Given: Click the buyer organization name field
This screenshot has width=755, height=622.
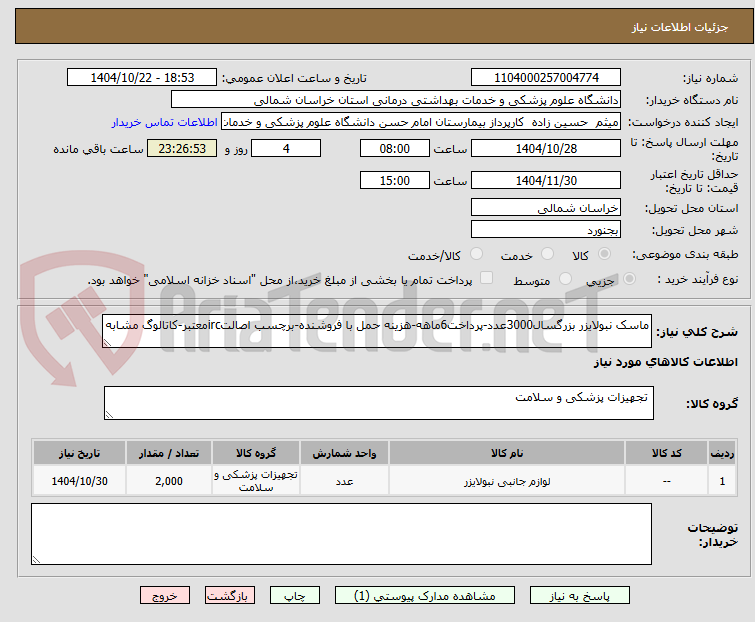Looking at the screenshot, I should click(396, 100).
